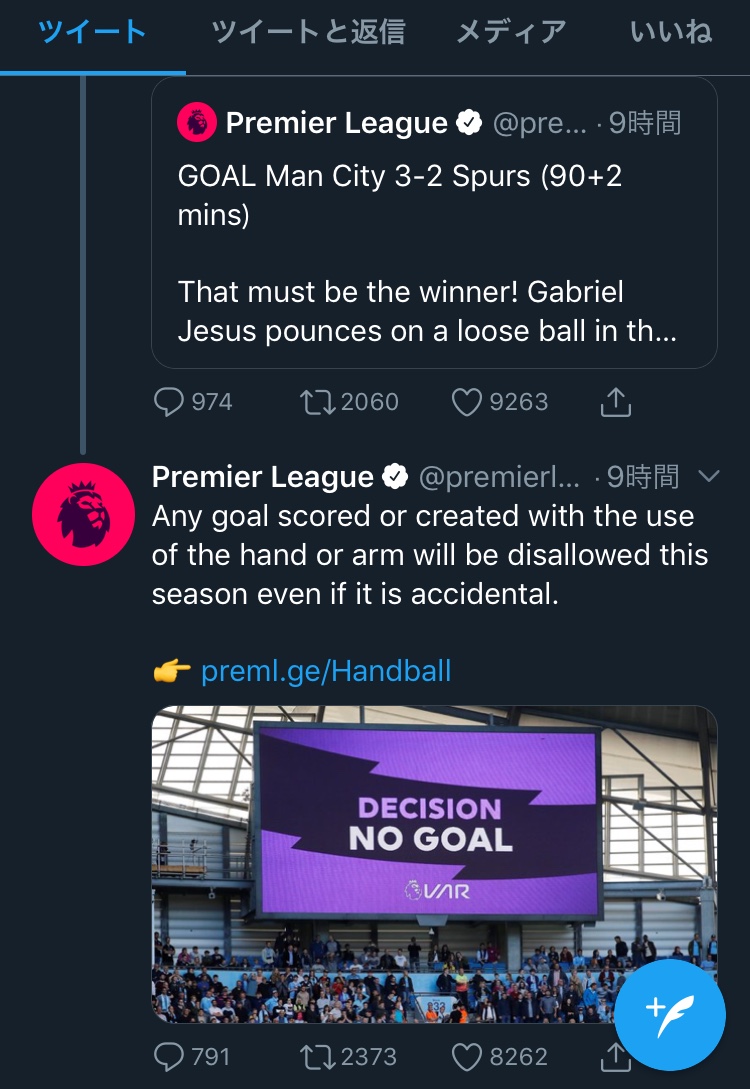Image resolution: width=750 pixels, height=1089 pixels.
Task: Tap the Premier League name on handball tweet
Action: [263, 477]
